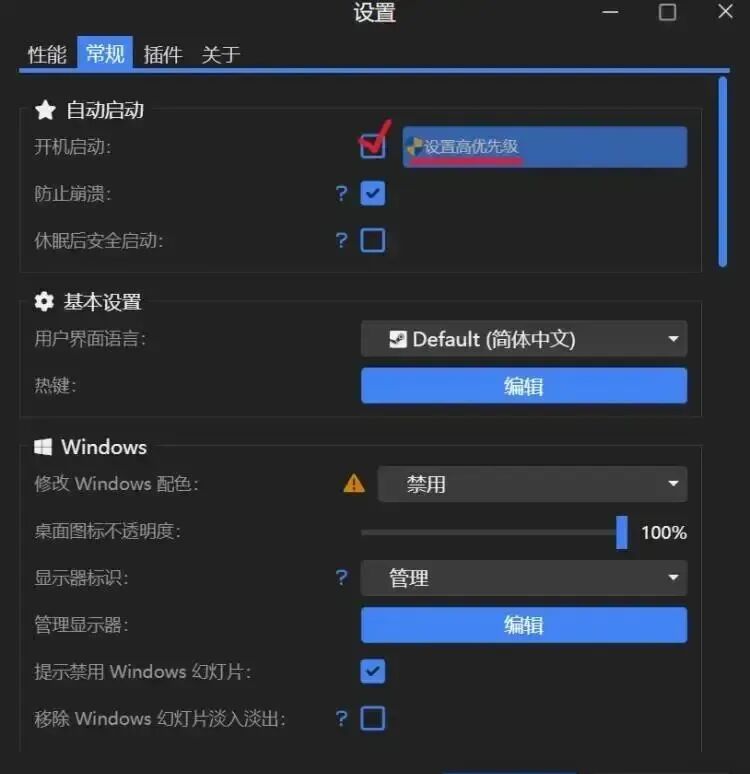Enable 休眠后安全启动 checkbox
The width and height of the screenshot is (750, 774).
point(373,240)
